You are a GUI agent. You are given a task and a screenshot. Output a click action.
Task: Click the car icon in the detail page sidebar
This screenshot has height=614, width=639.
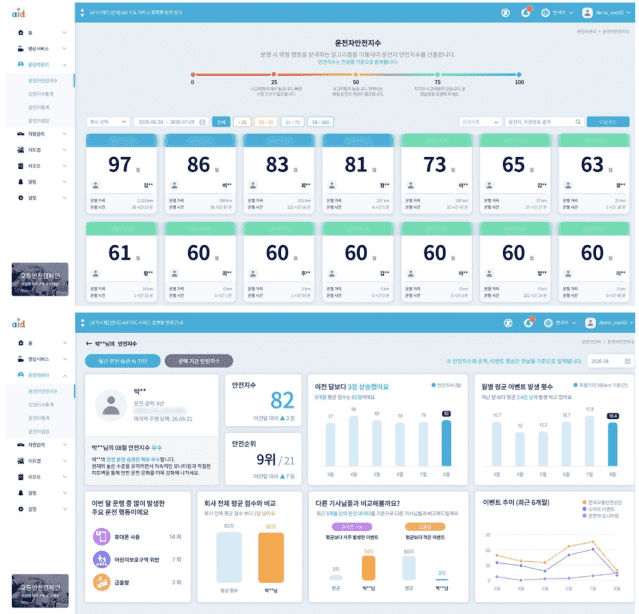pyautogui.click(x=21, y=445)
